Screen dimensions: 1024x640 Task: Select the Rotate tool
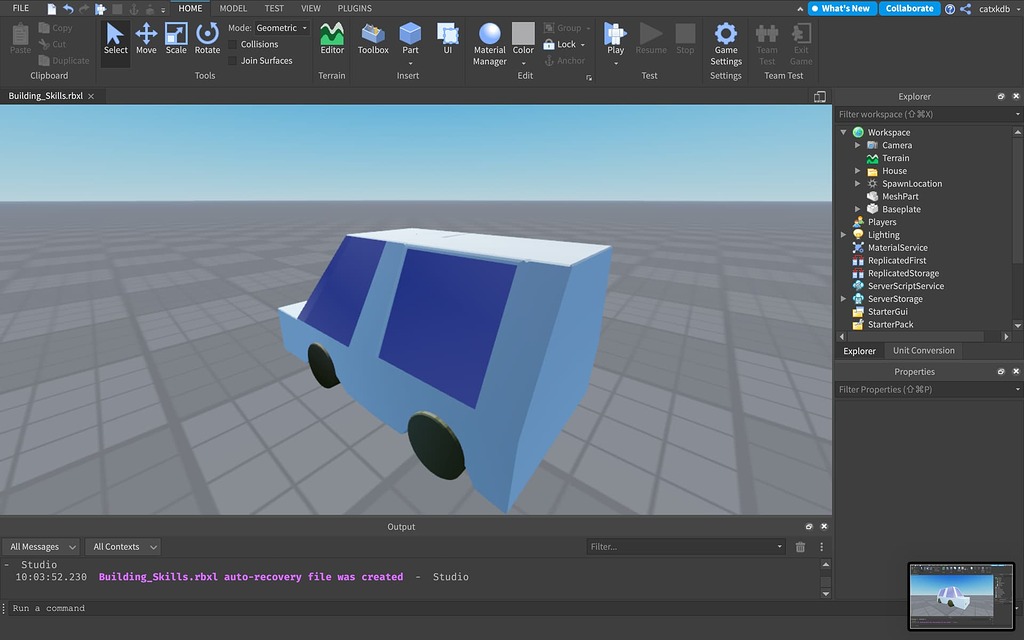[207, 42]
